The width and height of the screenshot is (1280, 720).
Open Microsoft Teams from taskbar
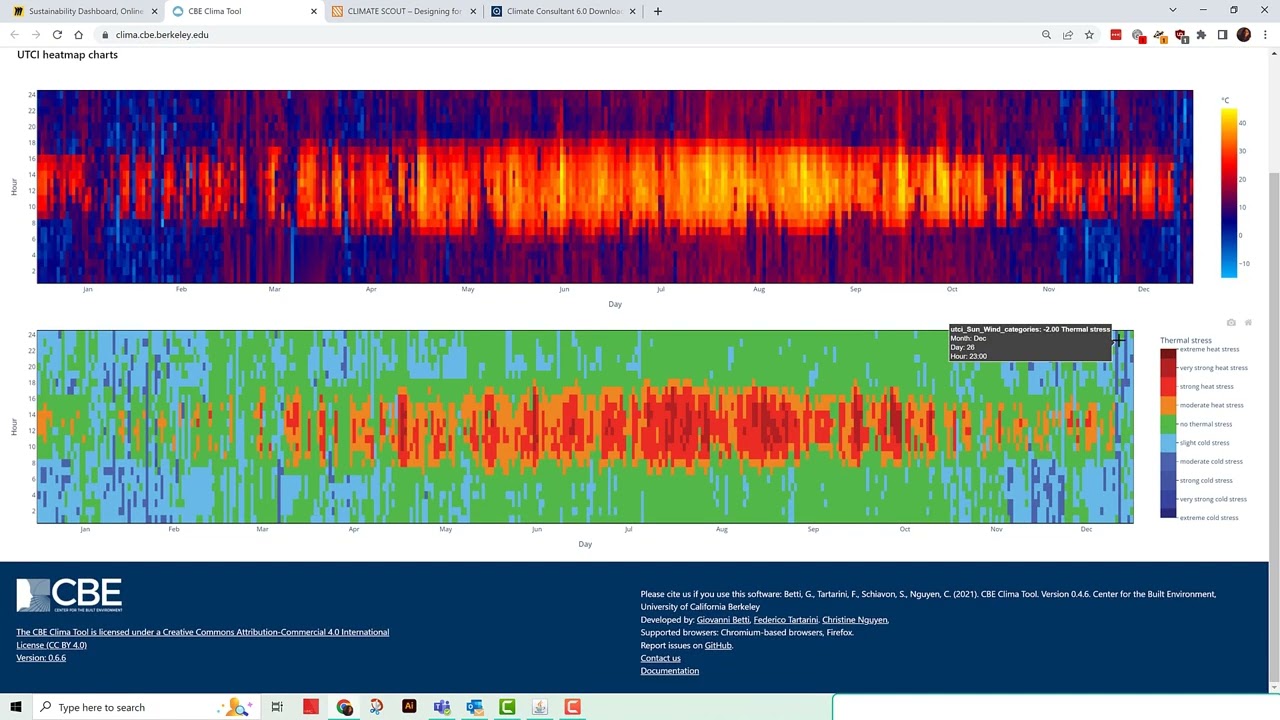coord(441,707)
